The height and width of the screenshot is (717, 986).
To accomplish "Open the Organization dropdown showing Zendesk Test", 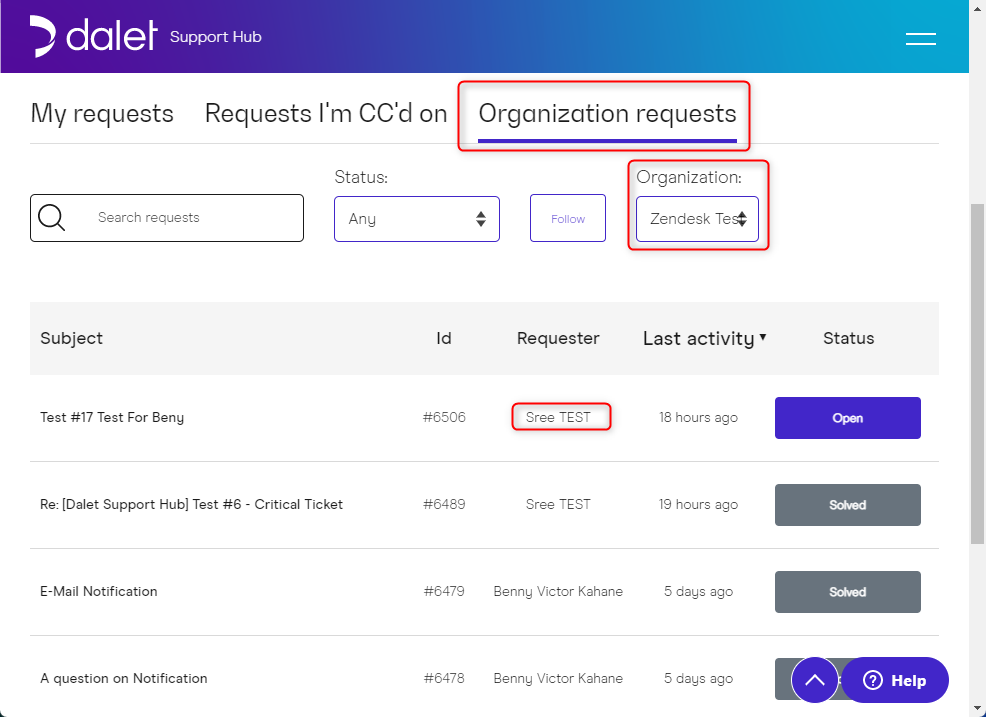I will tap(697, 219).
